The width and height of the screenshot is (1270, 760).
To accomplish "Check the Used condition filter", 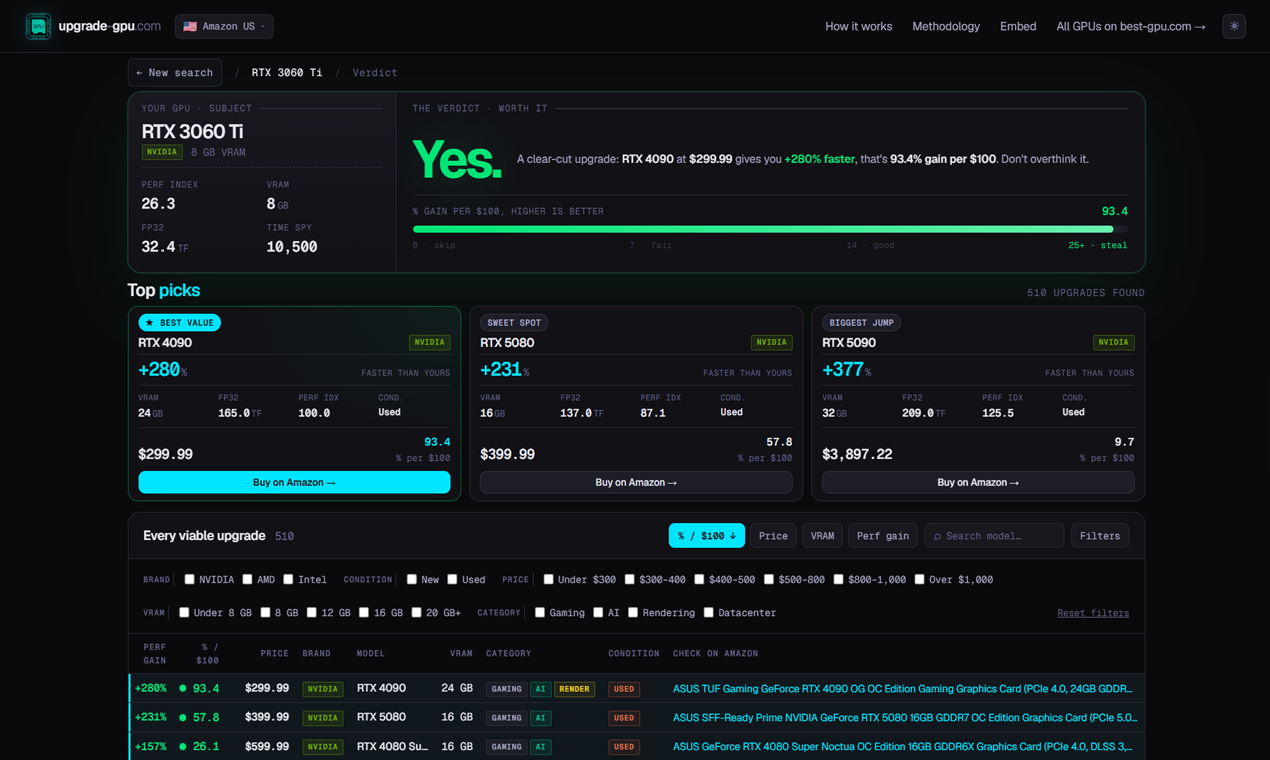I will click(452, 579).
